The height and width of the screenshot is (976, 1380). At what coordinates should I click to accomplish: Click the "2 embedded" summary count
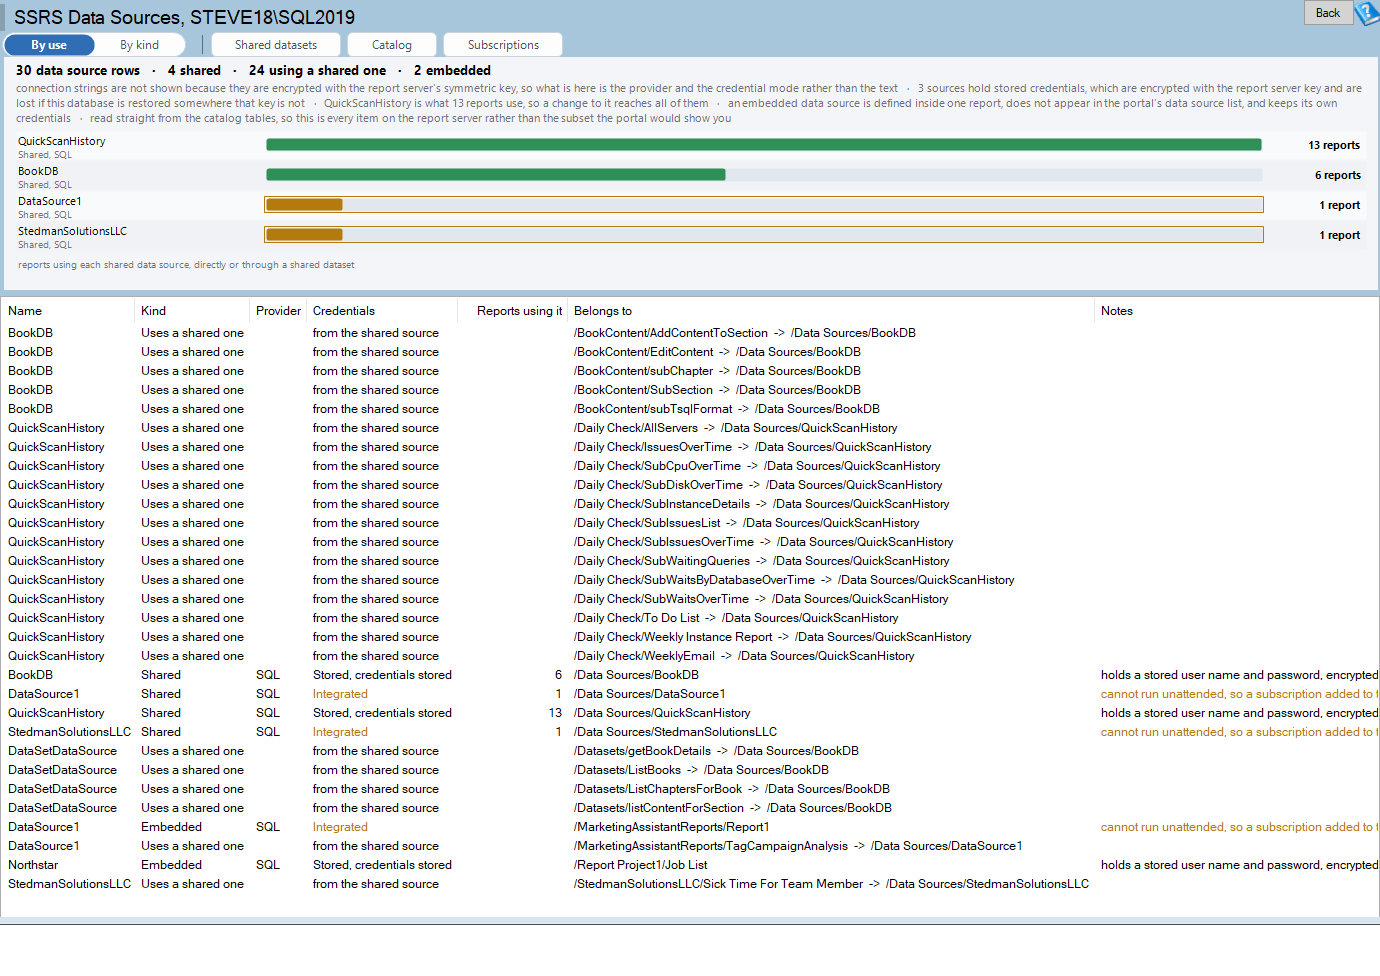pyautogui.click(x=452, y=71)
